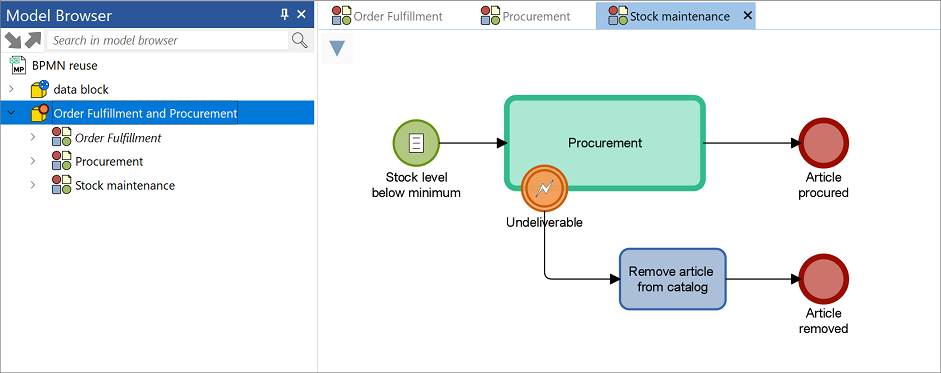Select the Article procured end event
941x373 pixels.
823,143
